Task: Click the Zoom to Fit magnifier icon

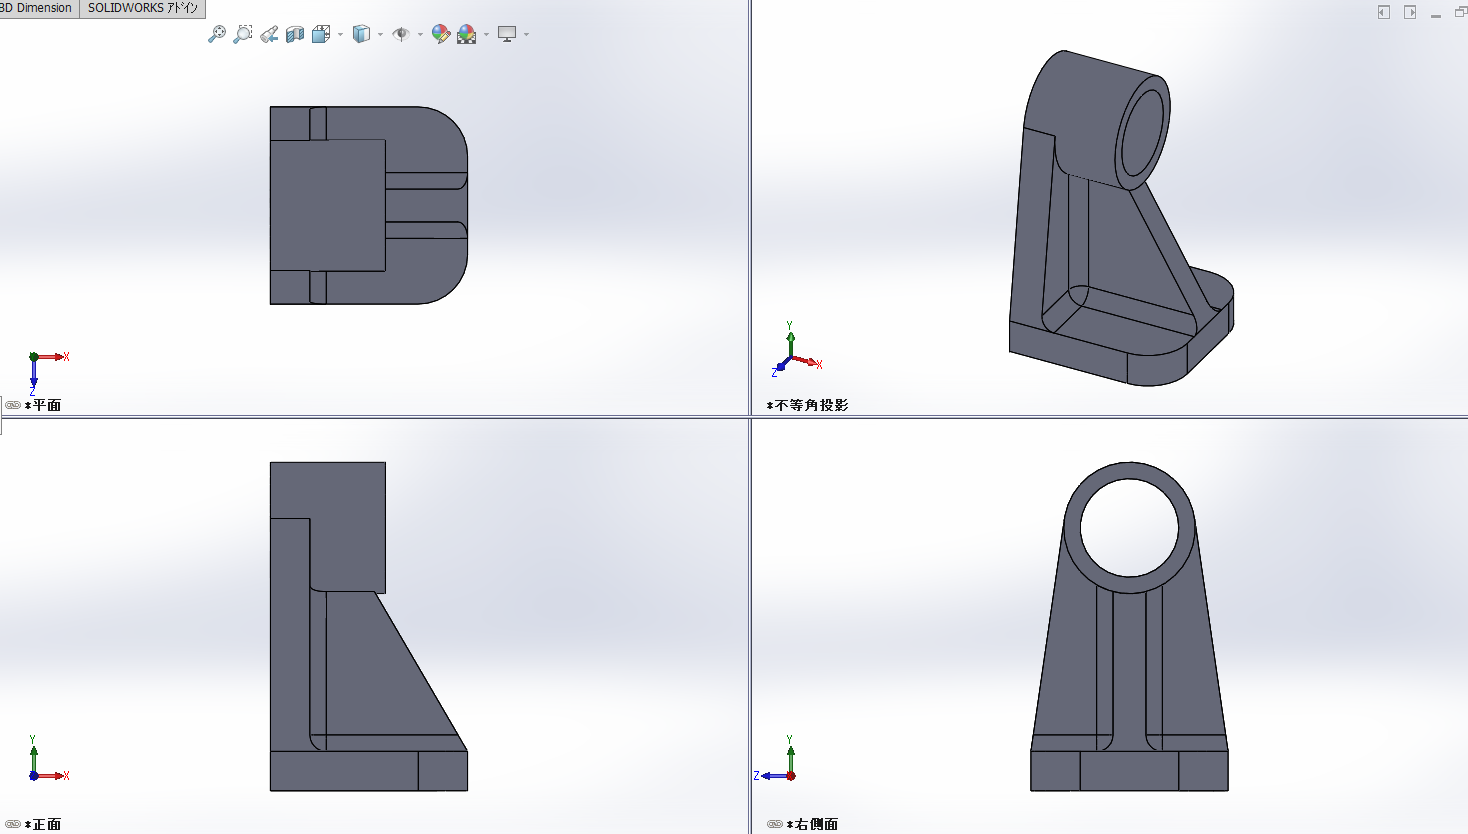Action: [x=216, y=34]
